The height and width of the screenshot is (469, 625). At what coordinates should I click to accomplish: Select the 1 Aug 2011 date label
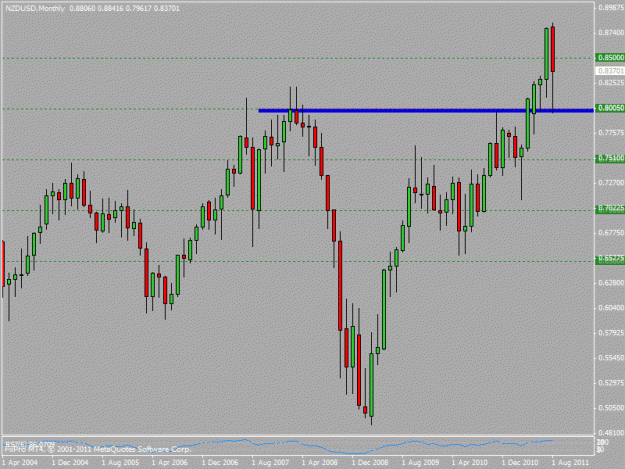point(570,463)
